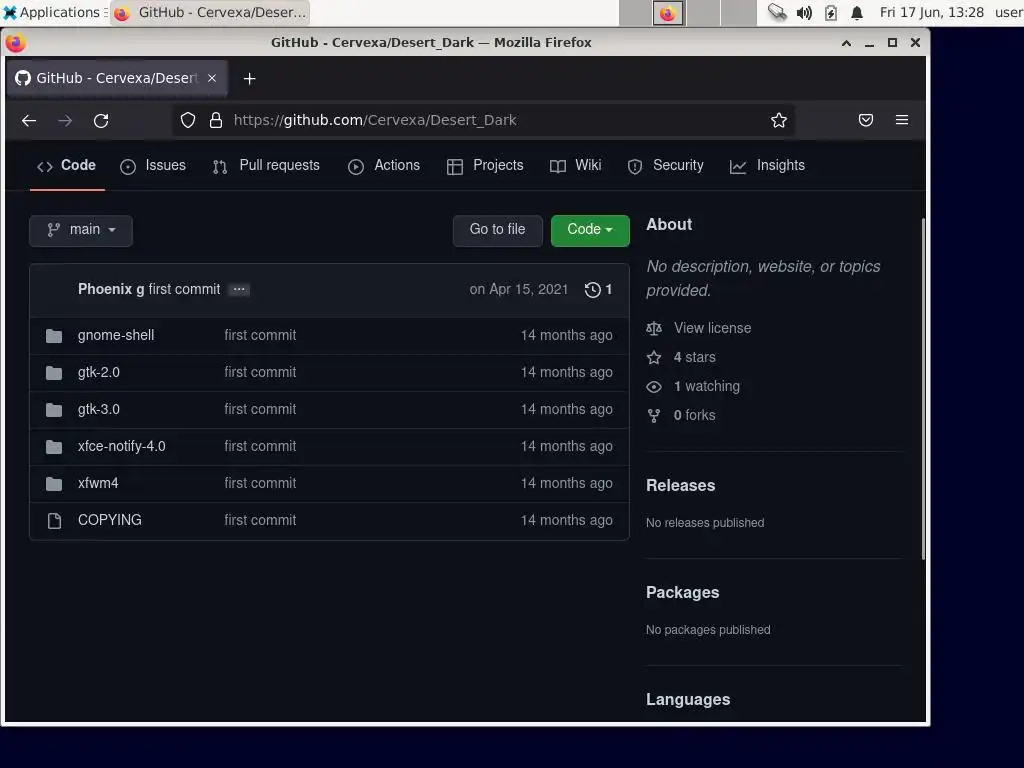Click the browser back arrow
Viewport: 1024px width, 768px height.
[29, 121]
